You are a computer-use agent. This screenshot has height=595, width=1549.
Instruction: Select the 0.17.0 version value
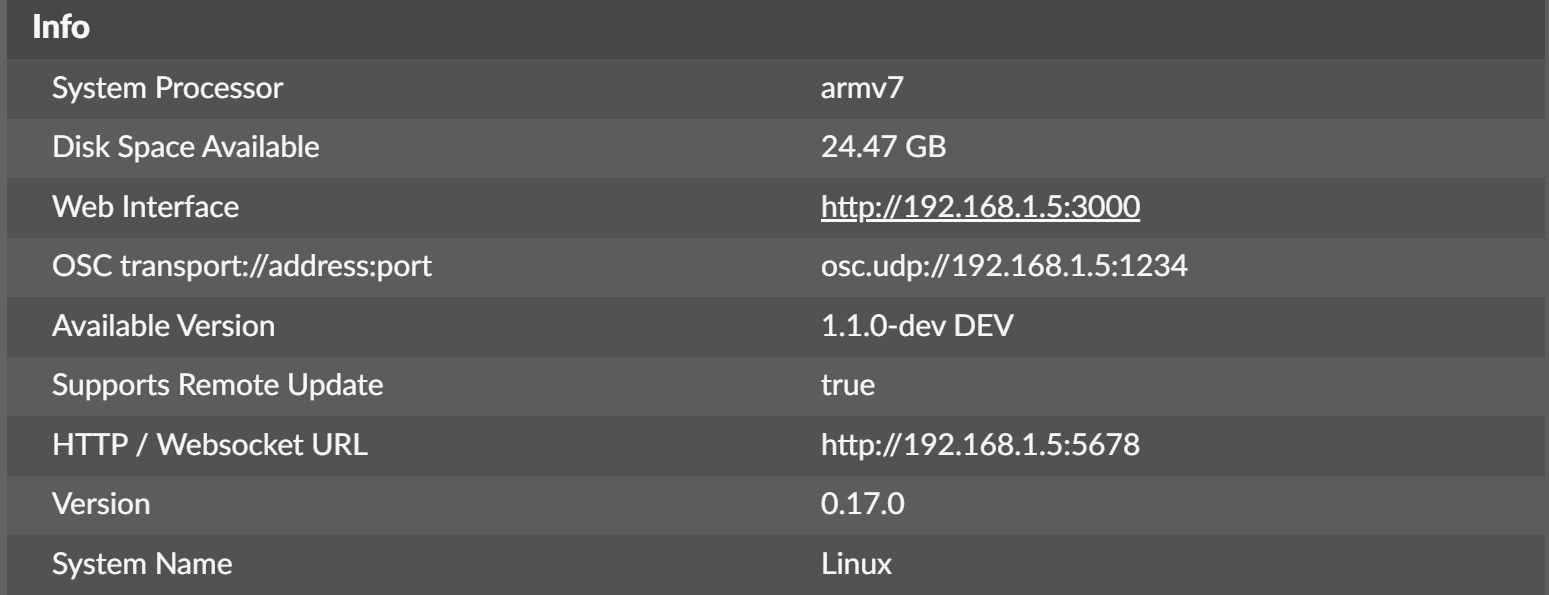(x=862, y=504)
